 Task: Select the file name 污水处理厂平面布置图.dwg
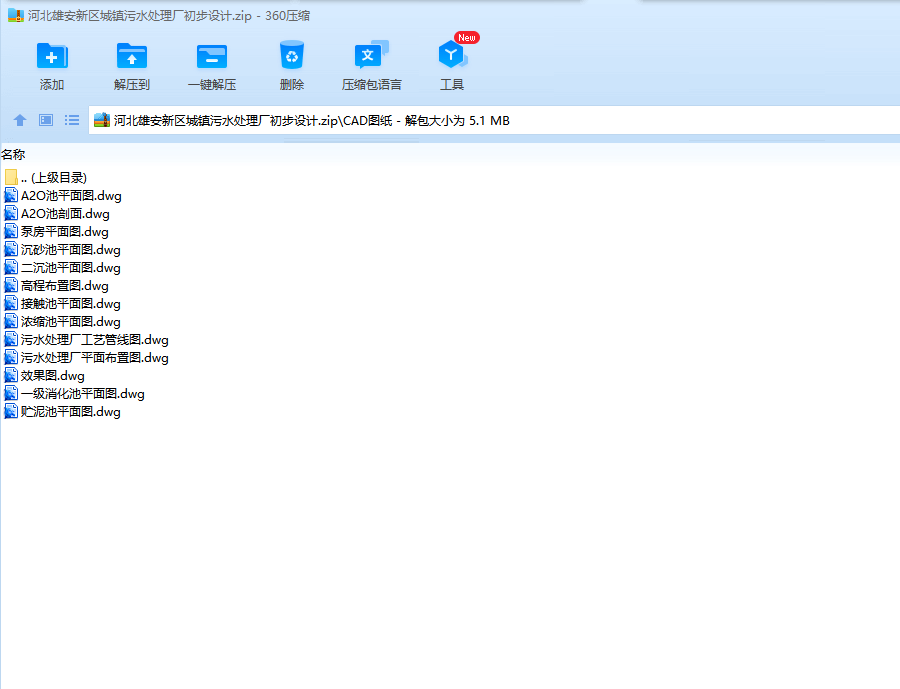coord(95,358)
